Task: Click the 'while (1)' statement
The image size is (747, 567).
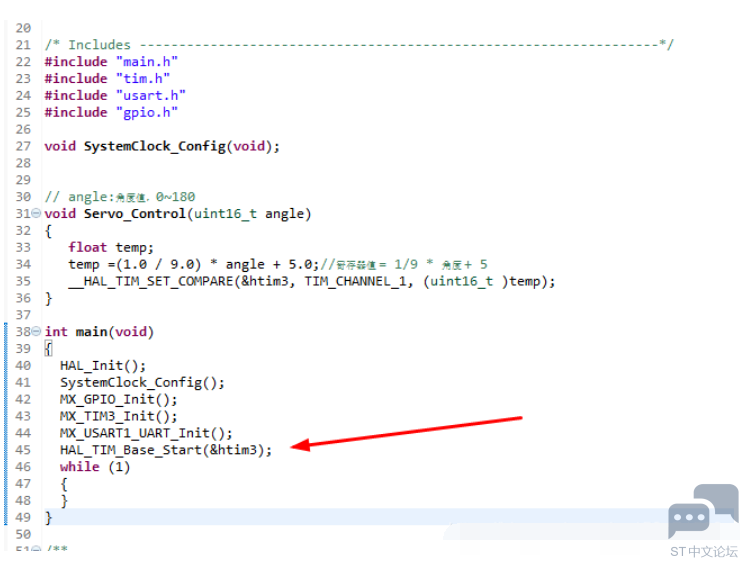Action: click(95, 467)
